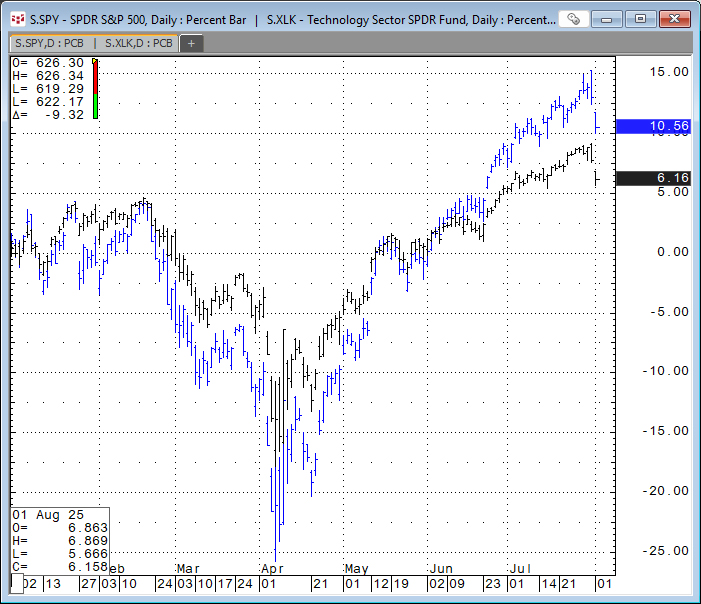This screenshot has height=604, width=701.
Task: Click the blue 10.56 XLK price label
Action: pyautogui.click(x=653, y=126)
